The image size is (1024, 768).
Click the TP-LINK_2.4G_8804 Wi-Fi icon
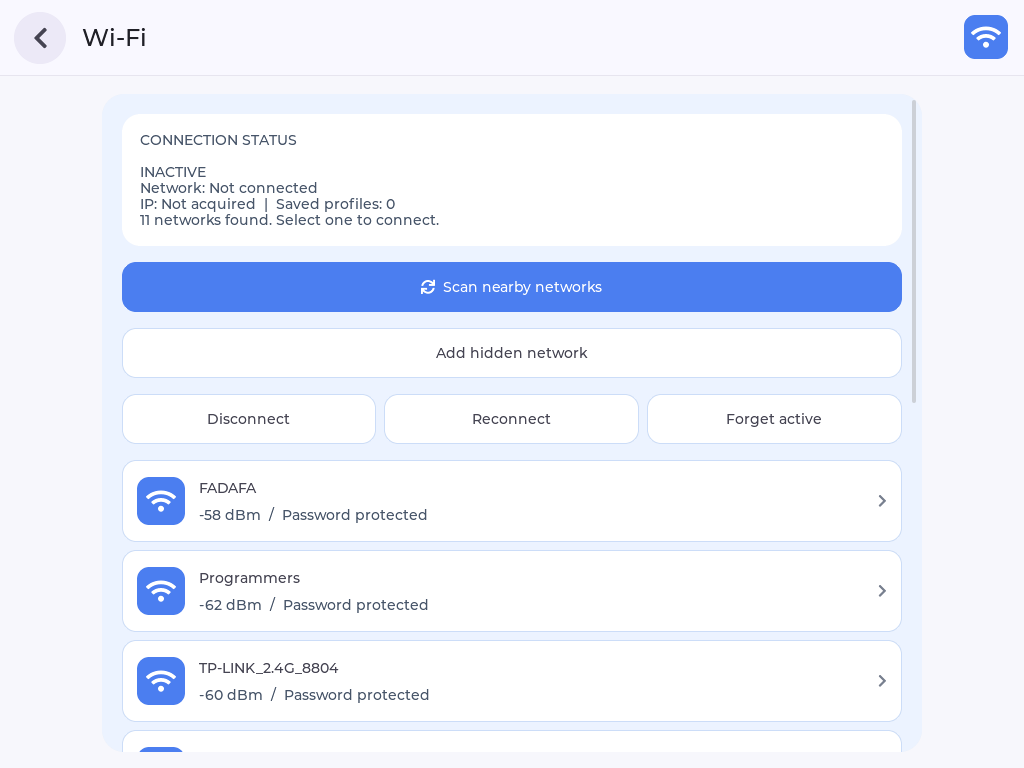click(161, 681)
